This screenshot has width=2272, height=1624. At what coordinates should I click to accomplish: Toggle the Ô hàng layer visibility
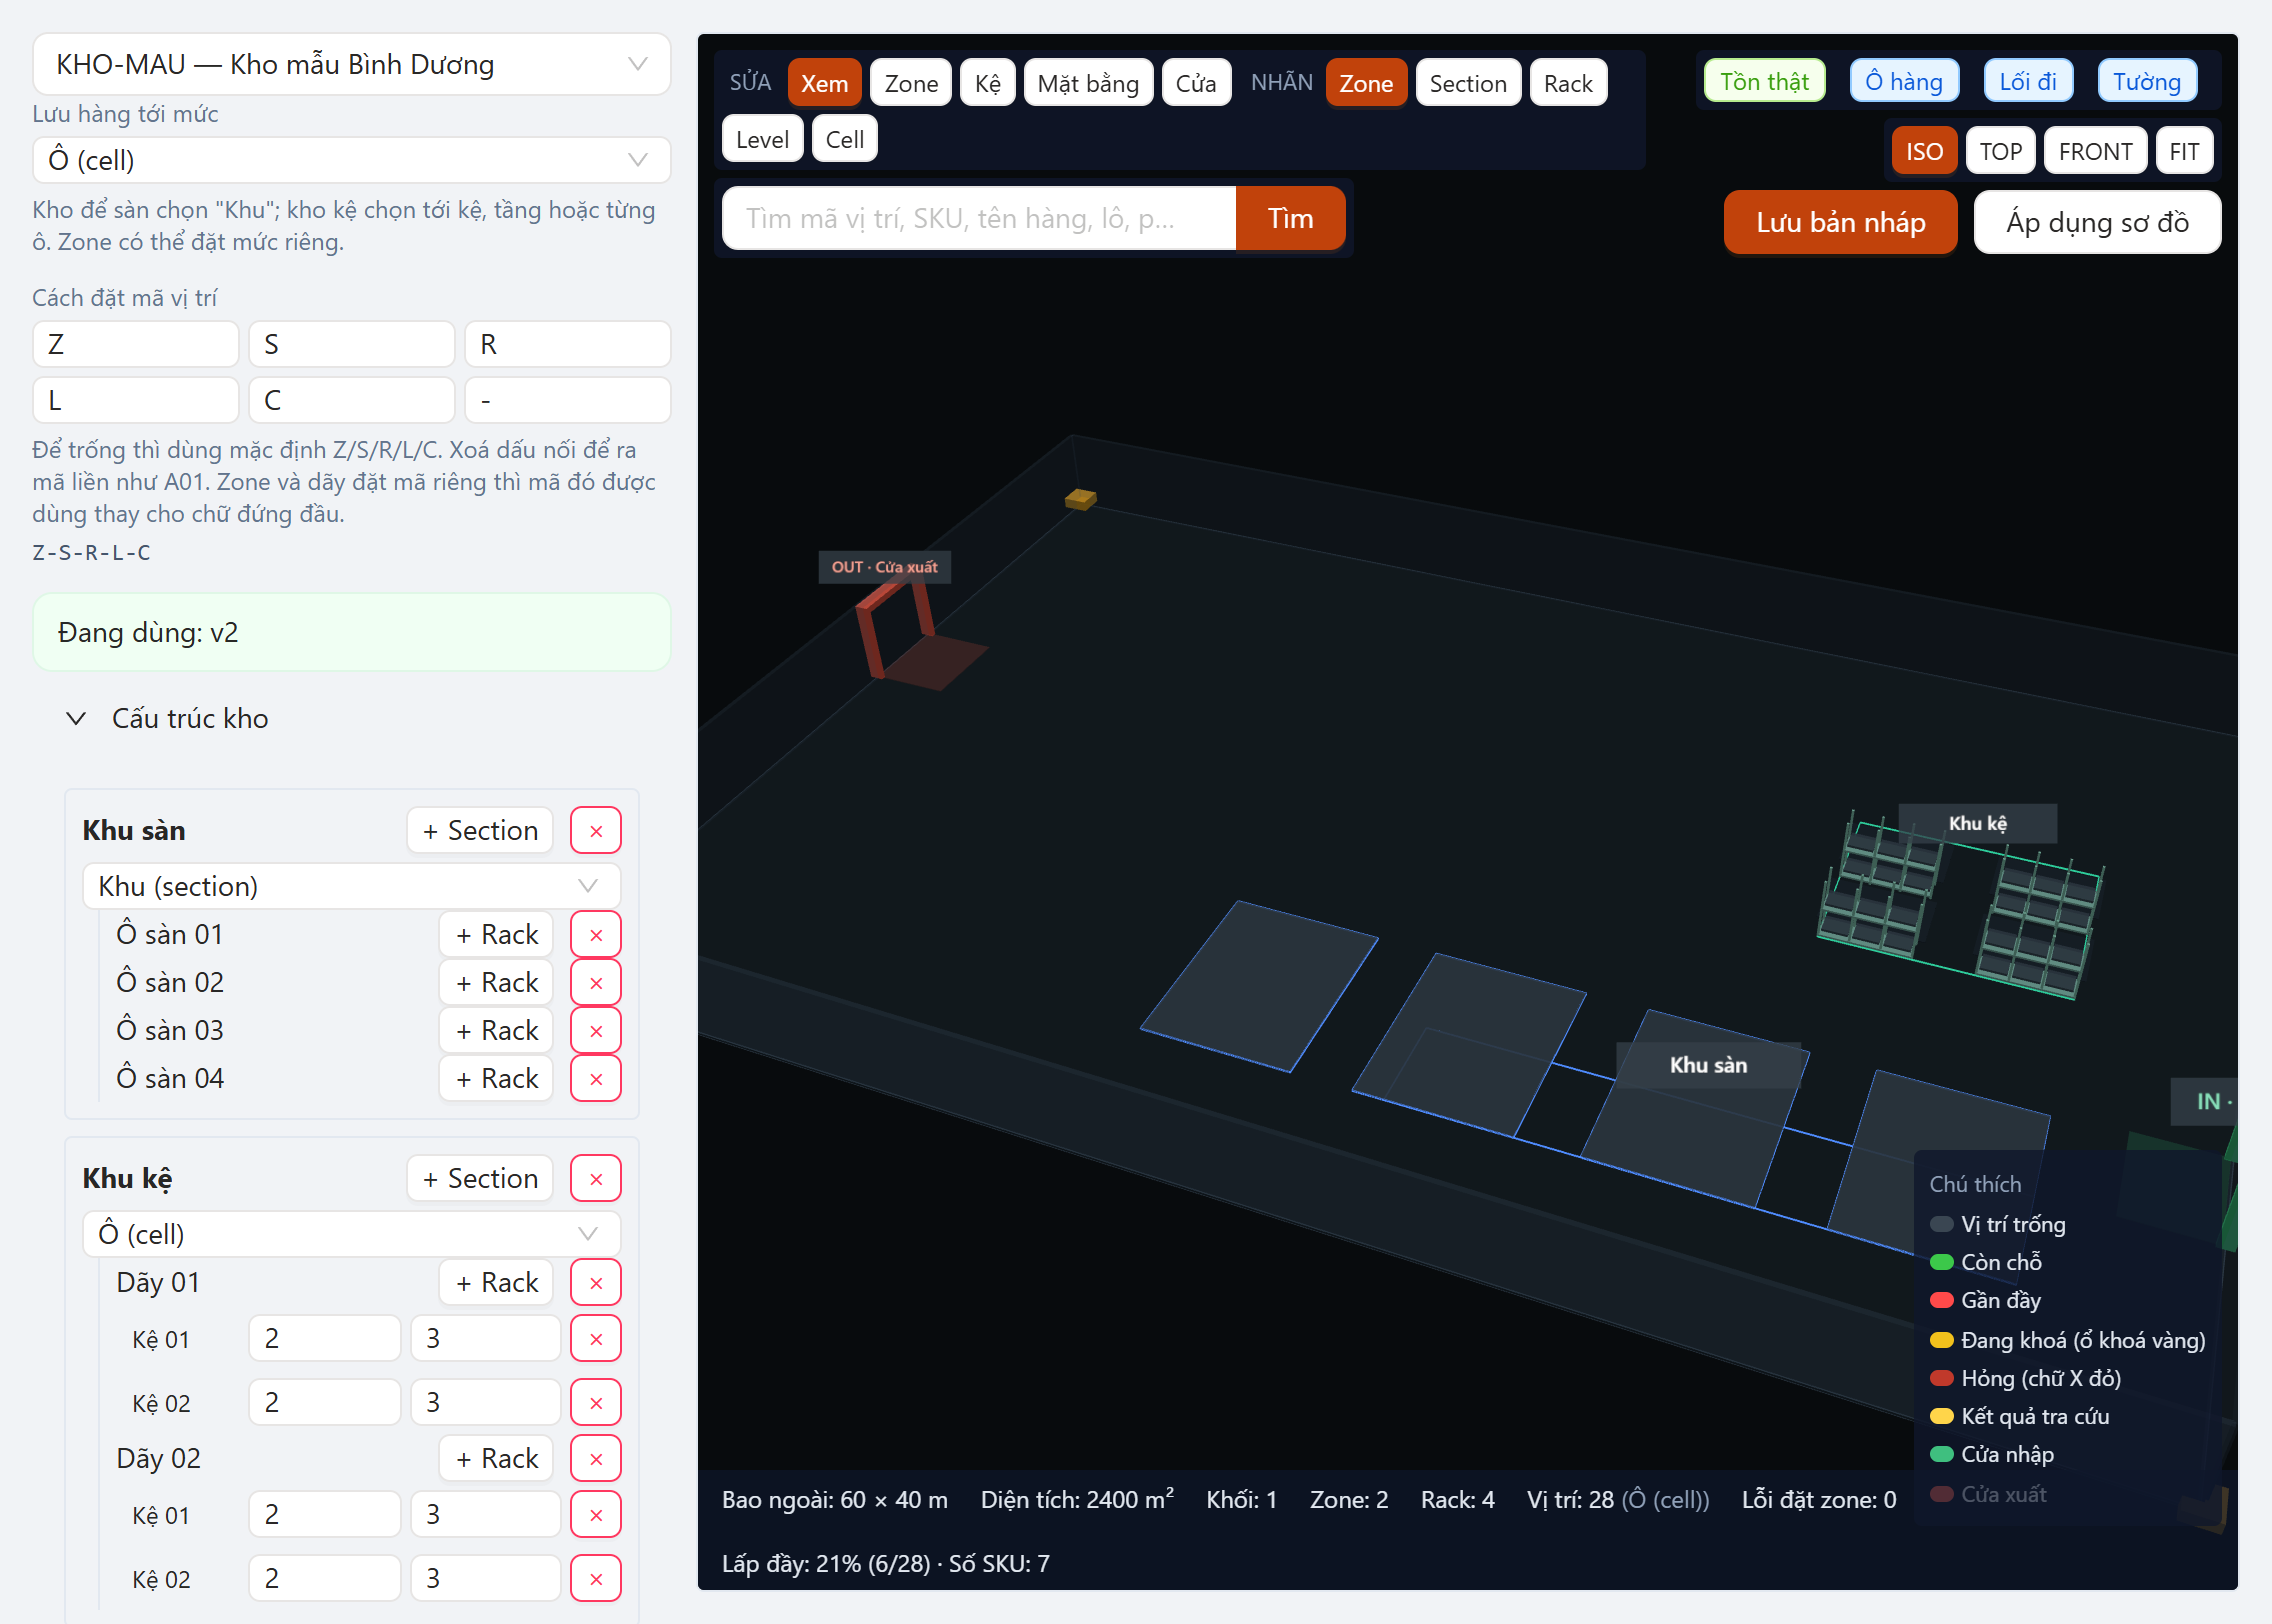point(1903,82)
